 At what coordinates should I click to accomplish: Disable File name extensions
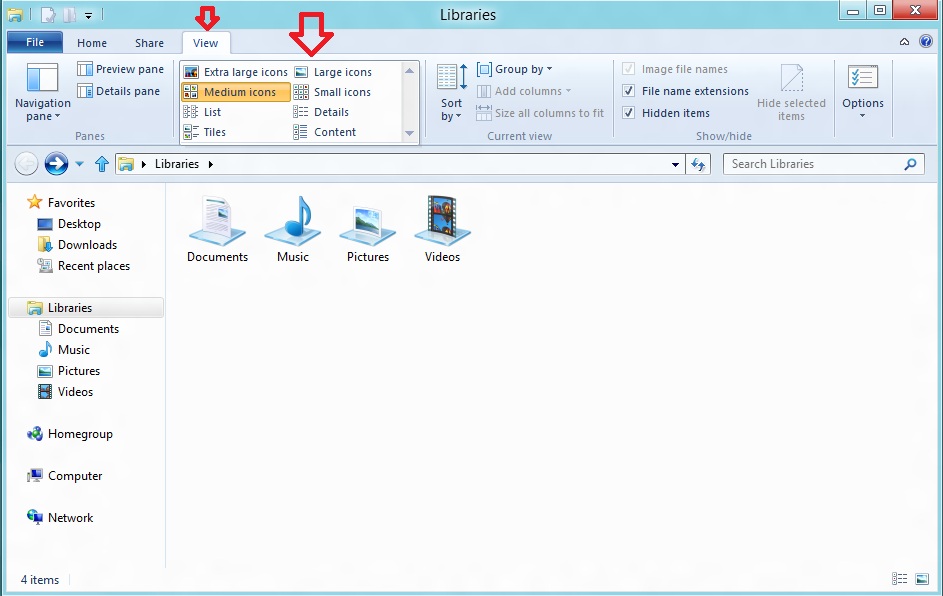point(628,90)
